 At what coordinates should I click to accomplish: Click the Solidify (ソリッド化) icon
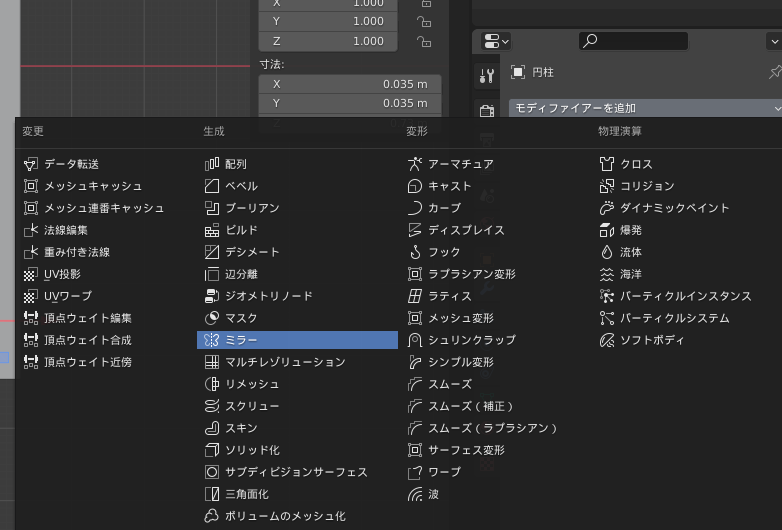212,450
